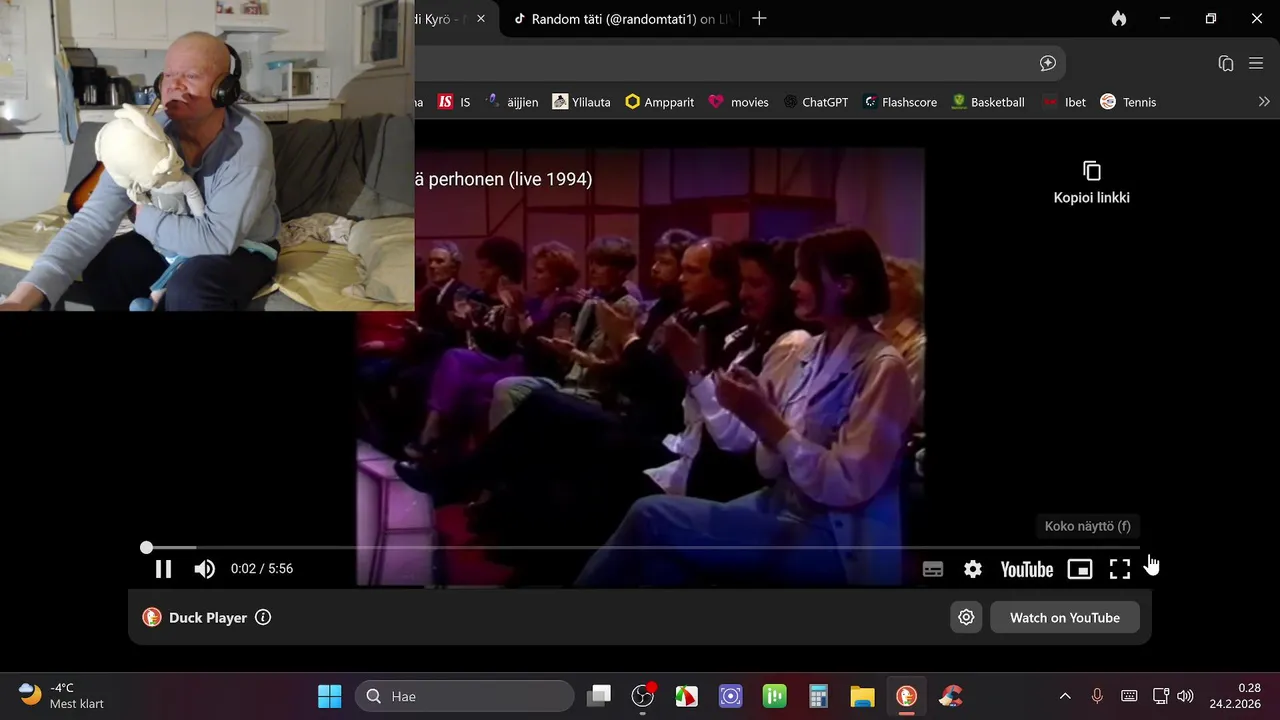Open OBS Studio from the taskbar
The image size is (1280, 720).
click(643, 696)
